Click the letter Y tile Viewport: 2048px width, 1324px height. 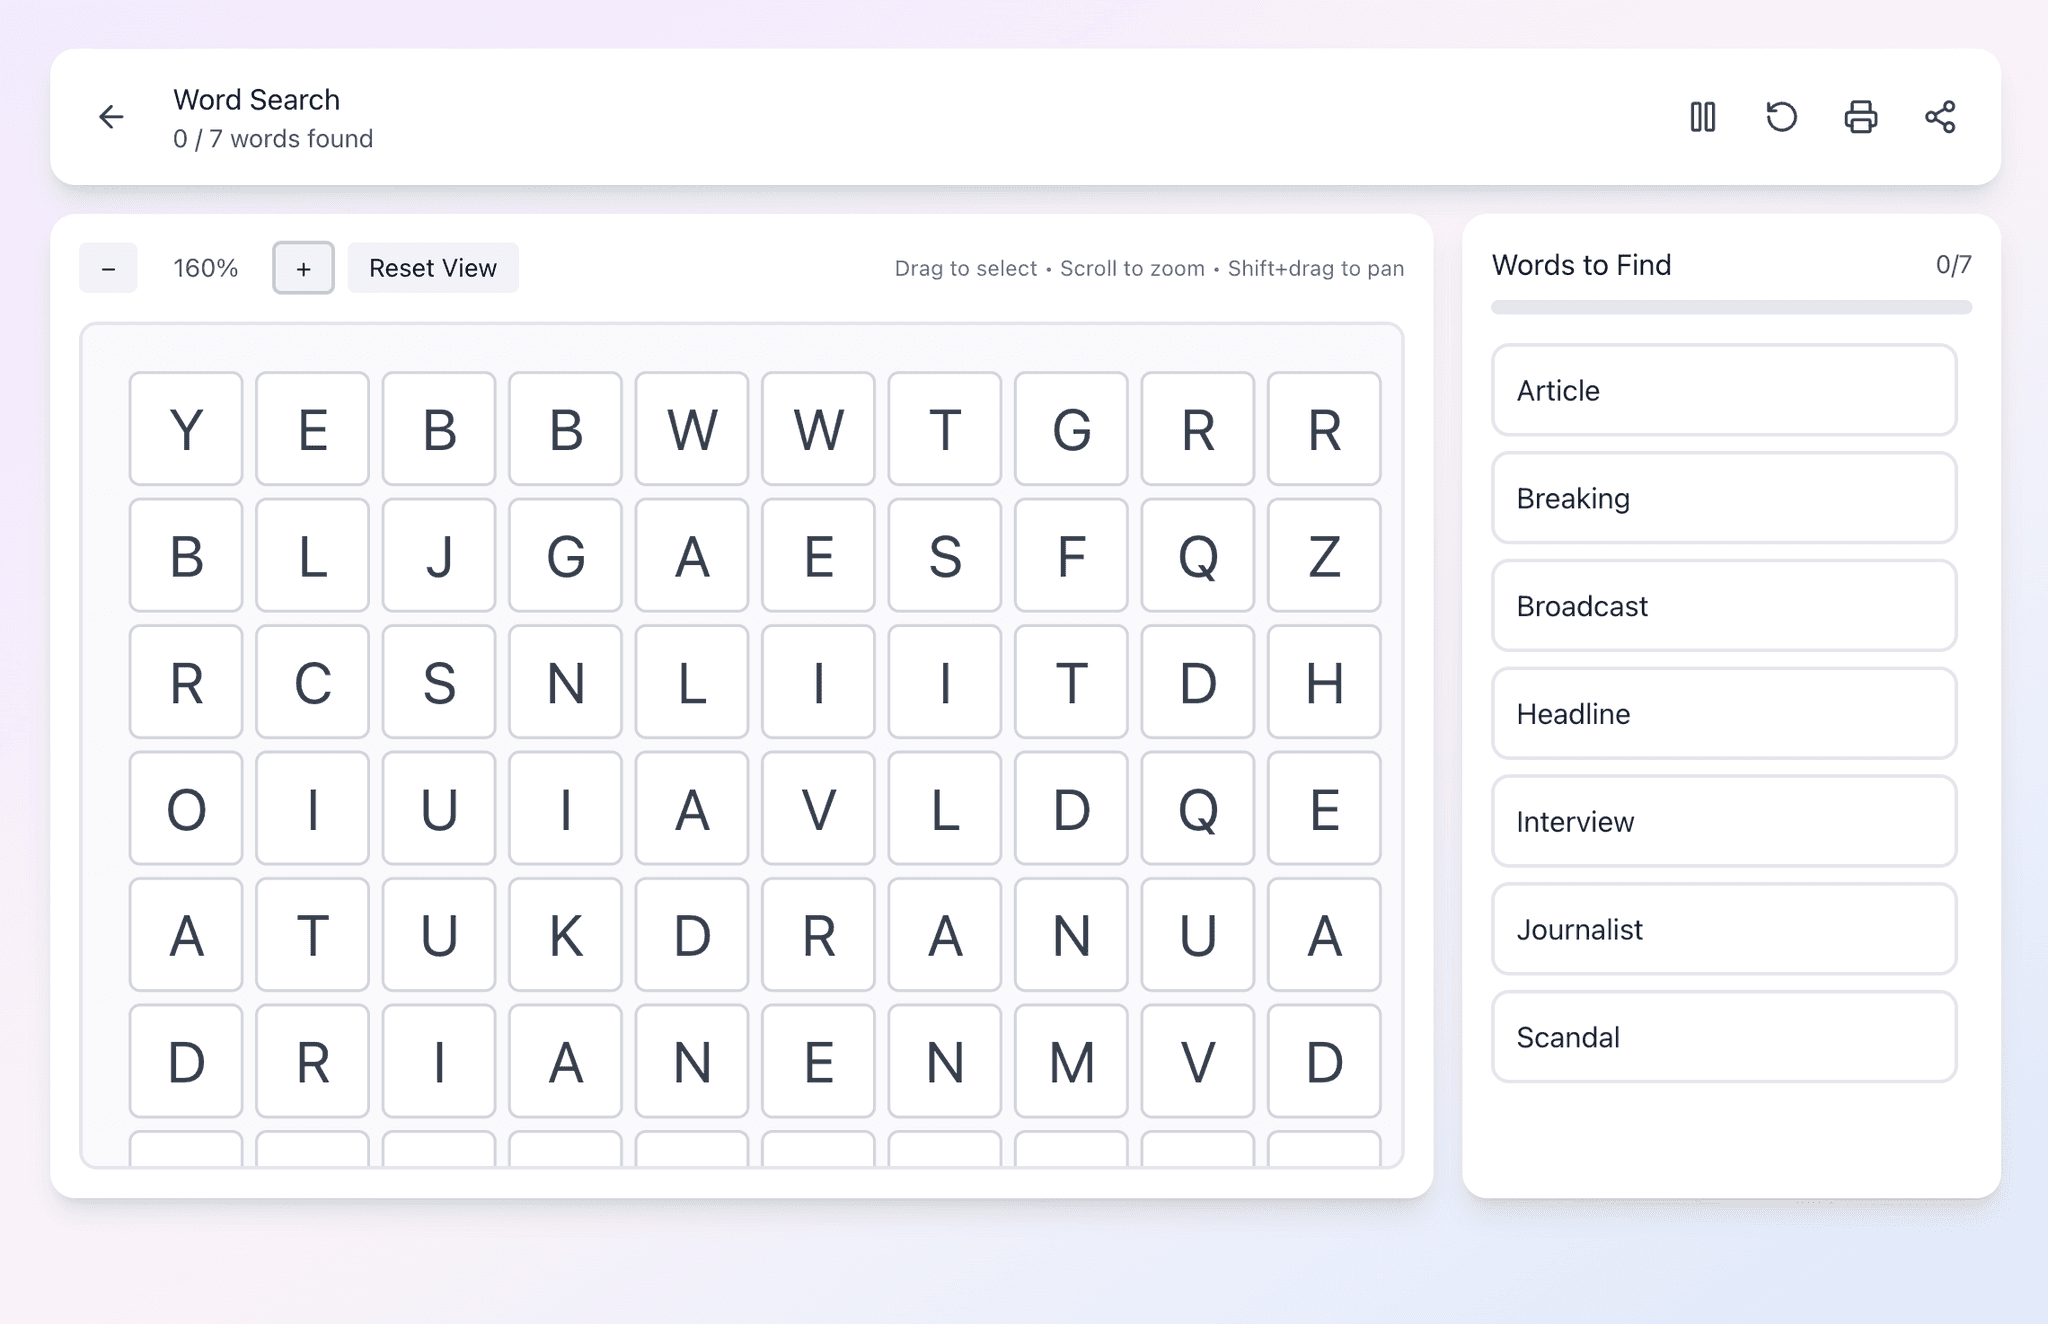186,429
